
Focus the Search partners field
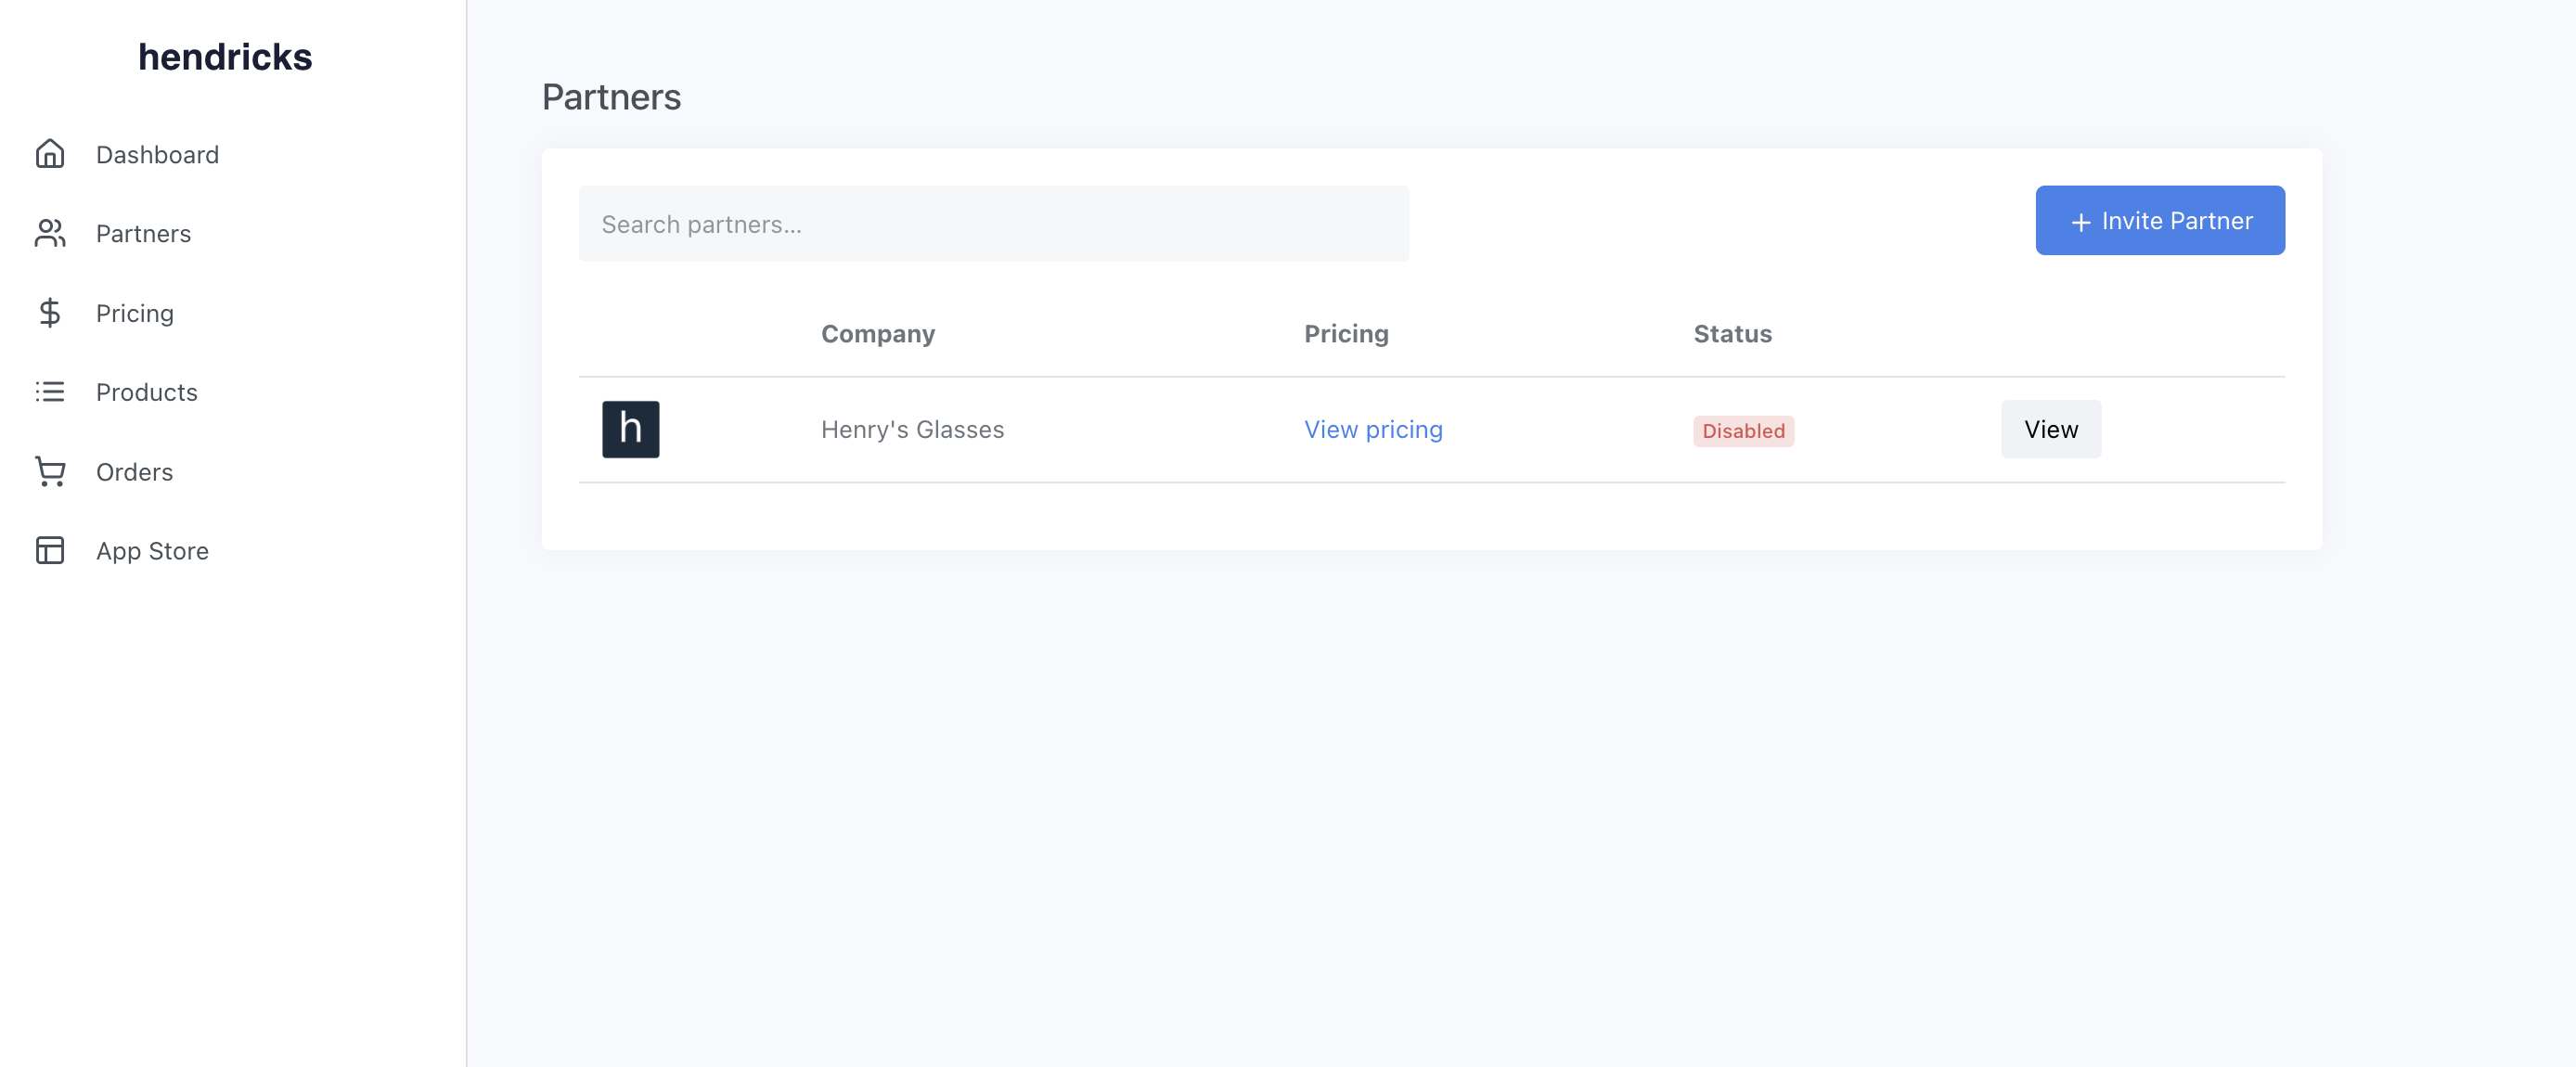click(993, 224)
